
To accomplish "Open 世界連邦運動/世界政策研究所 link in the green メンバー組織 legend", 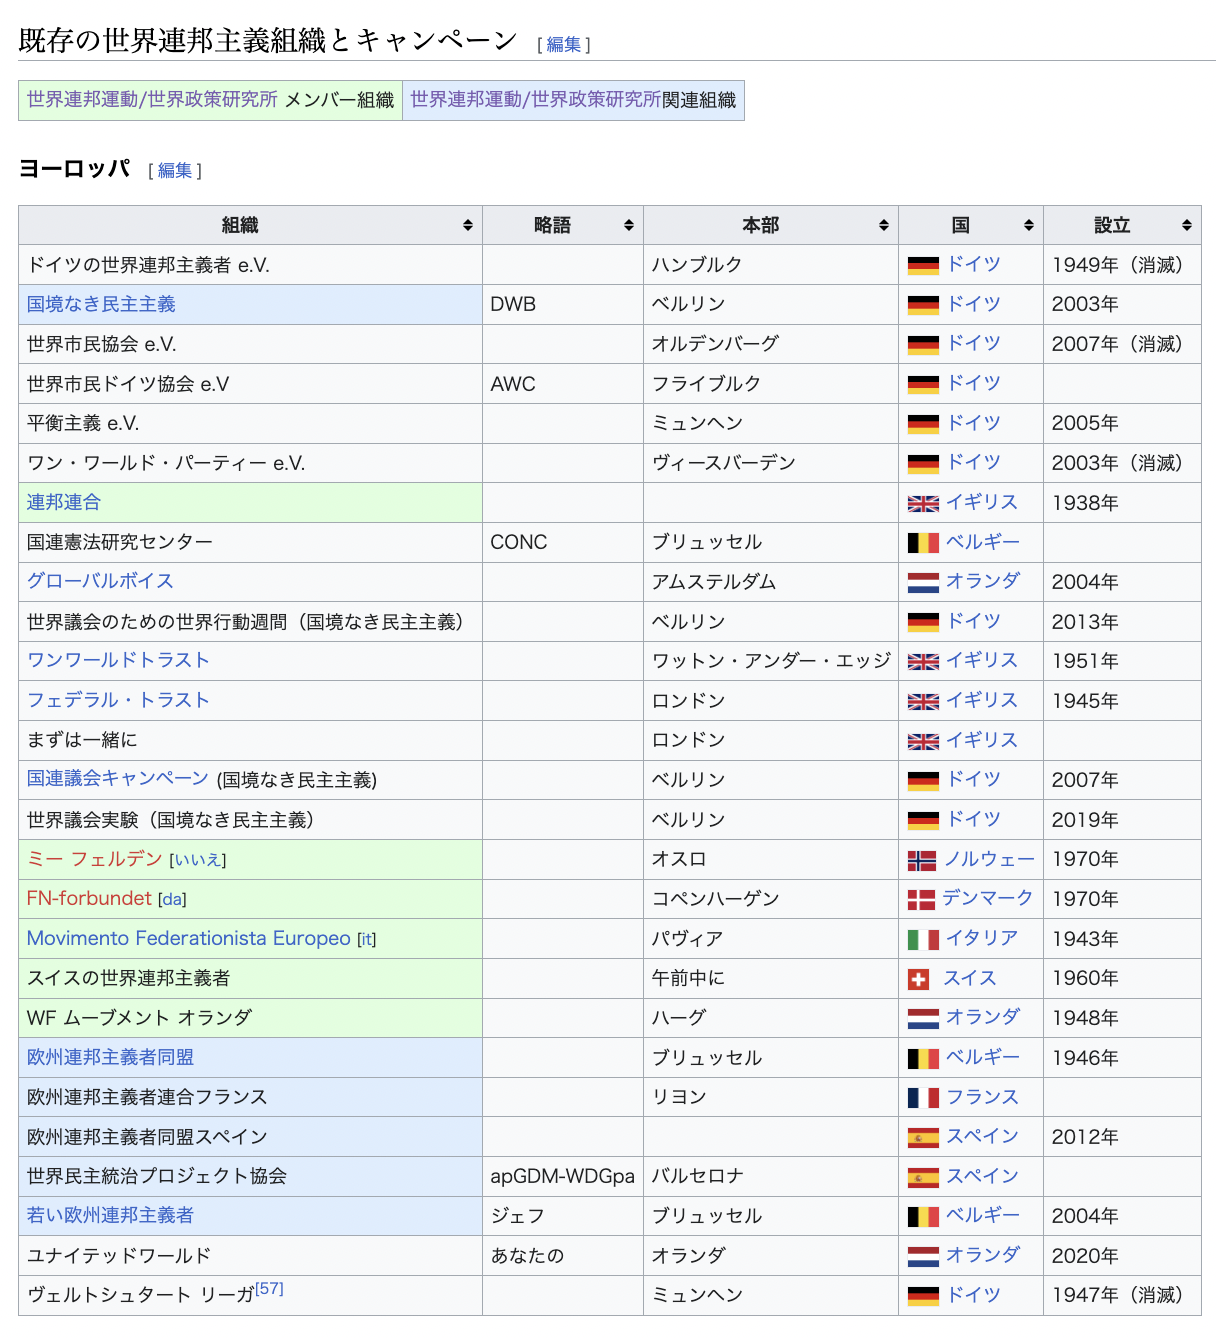I will click(152, 100).
